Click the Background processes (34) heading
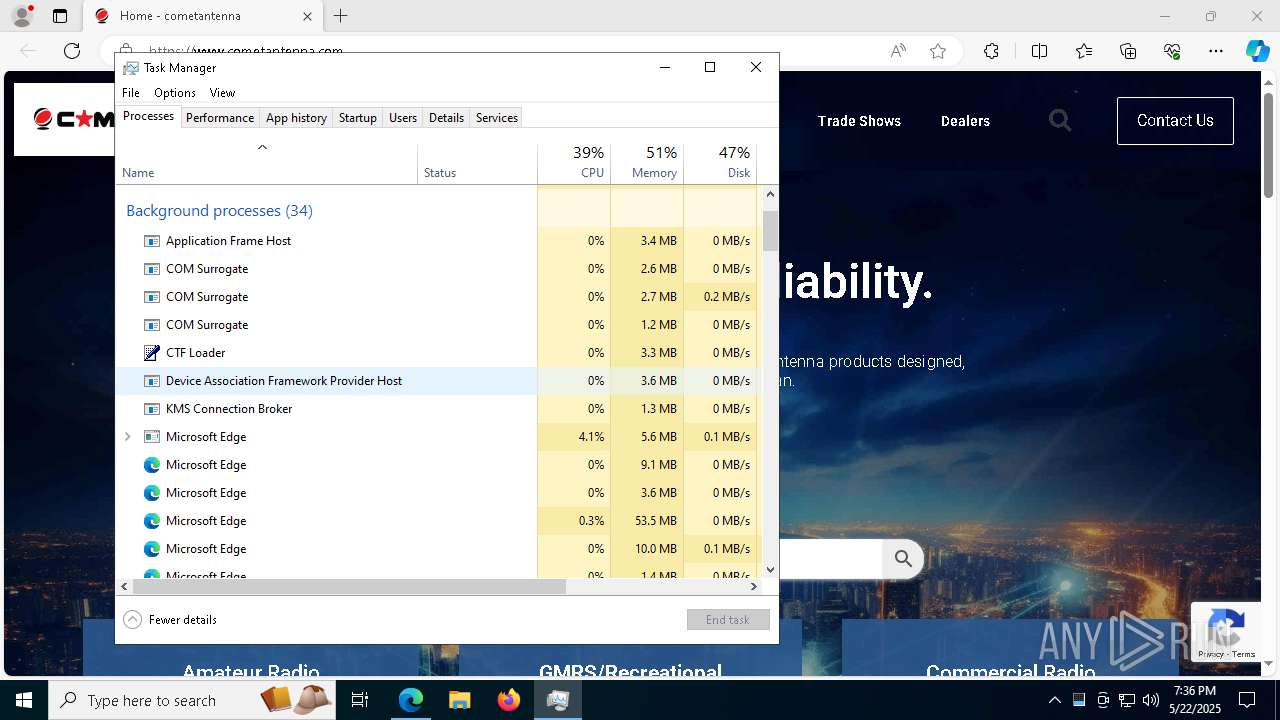Screen dimensions: 1280x720 219,211
